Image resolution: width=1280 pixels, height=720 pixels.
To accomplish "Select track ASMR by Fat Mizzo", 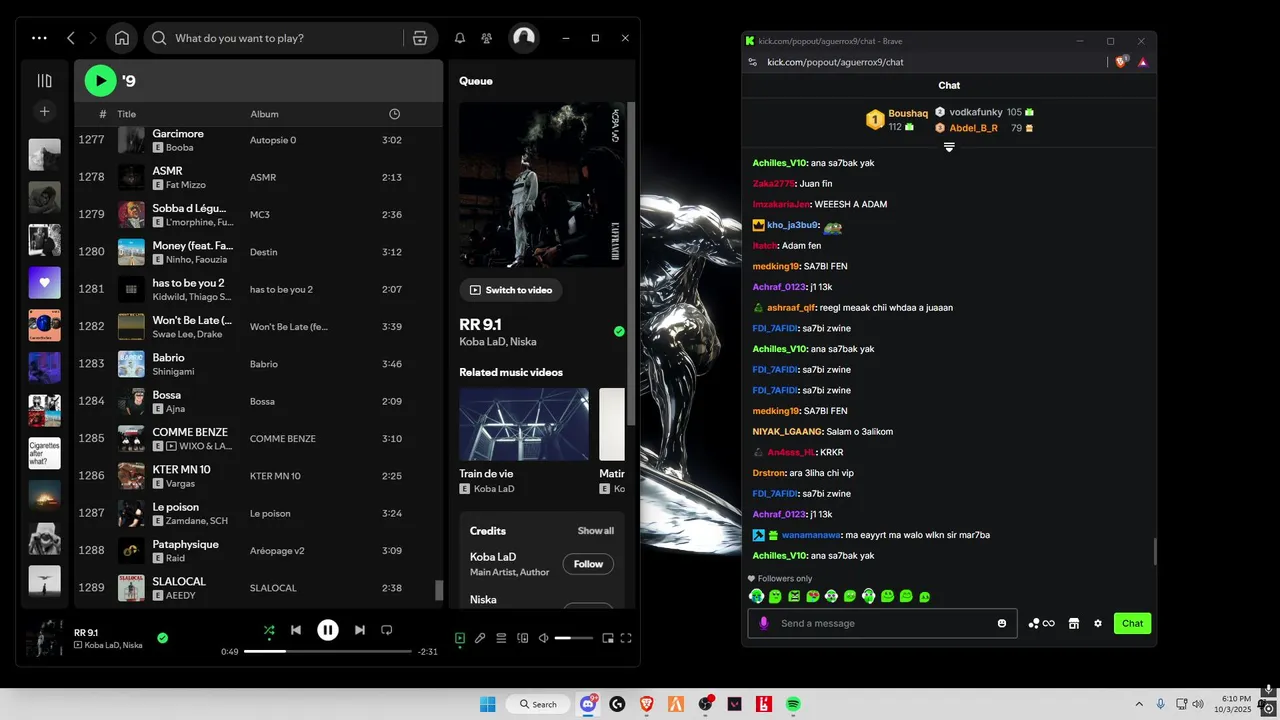I will click(x=258, y=177).
